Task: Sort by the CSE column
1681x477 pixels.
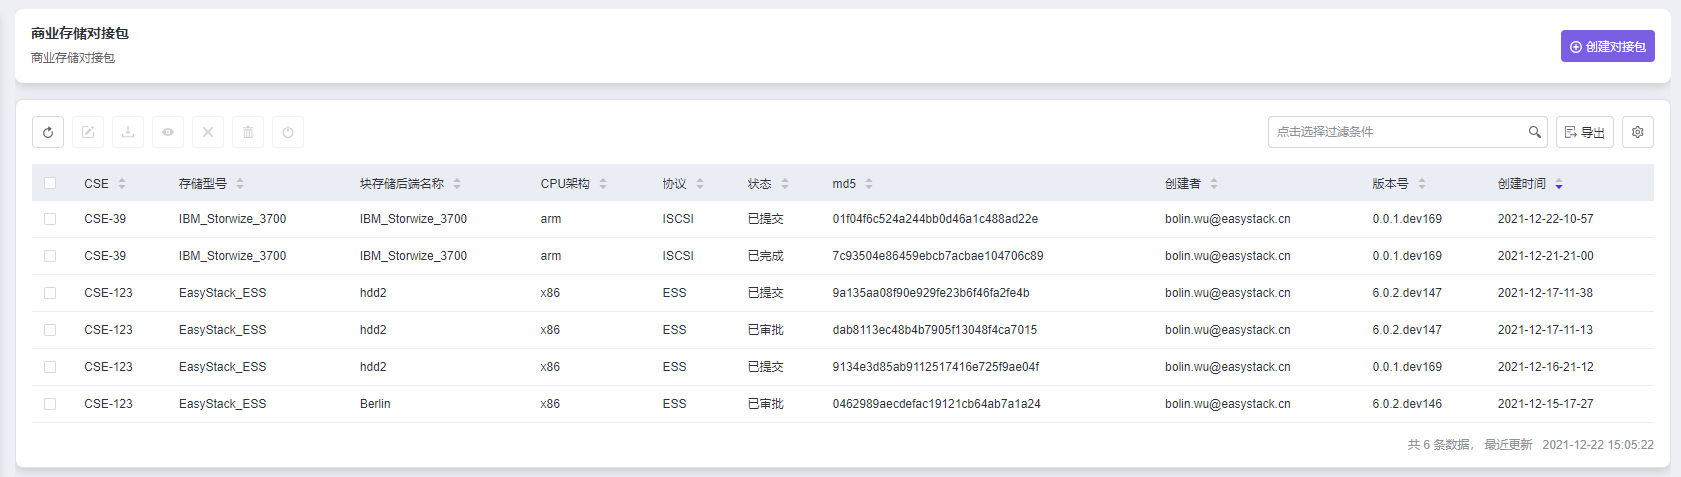Action: (x=122, y=184)
